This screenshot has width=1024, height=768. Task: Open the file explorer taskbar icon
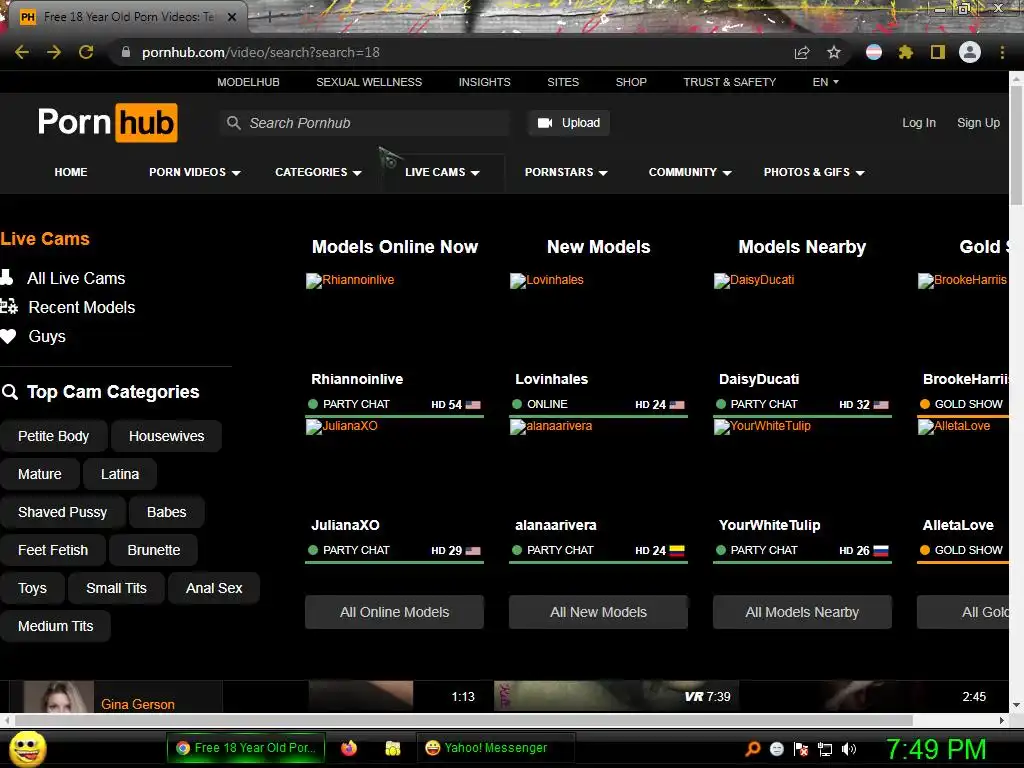coord(392,748)
